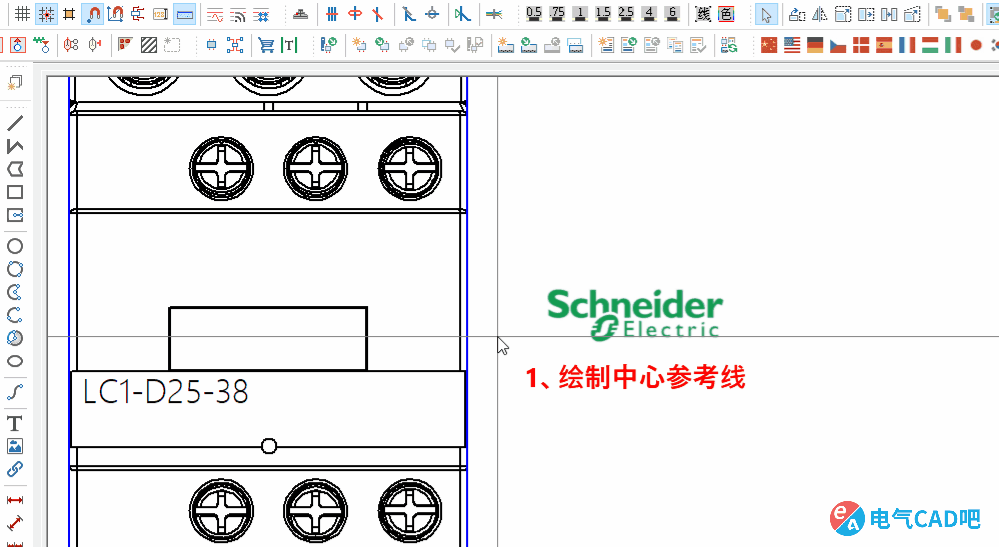Viewport: 999px width, 547px height.
Task: Select the linear dimension tool
Action: click(15, 500)
